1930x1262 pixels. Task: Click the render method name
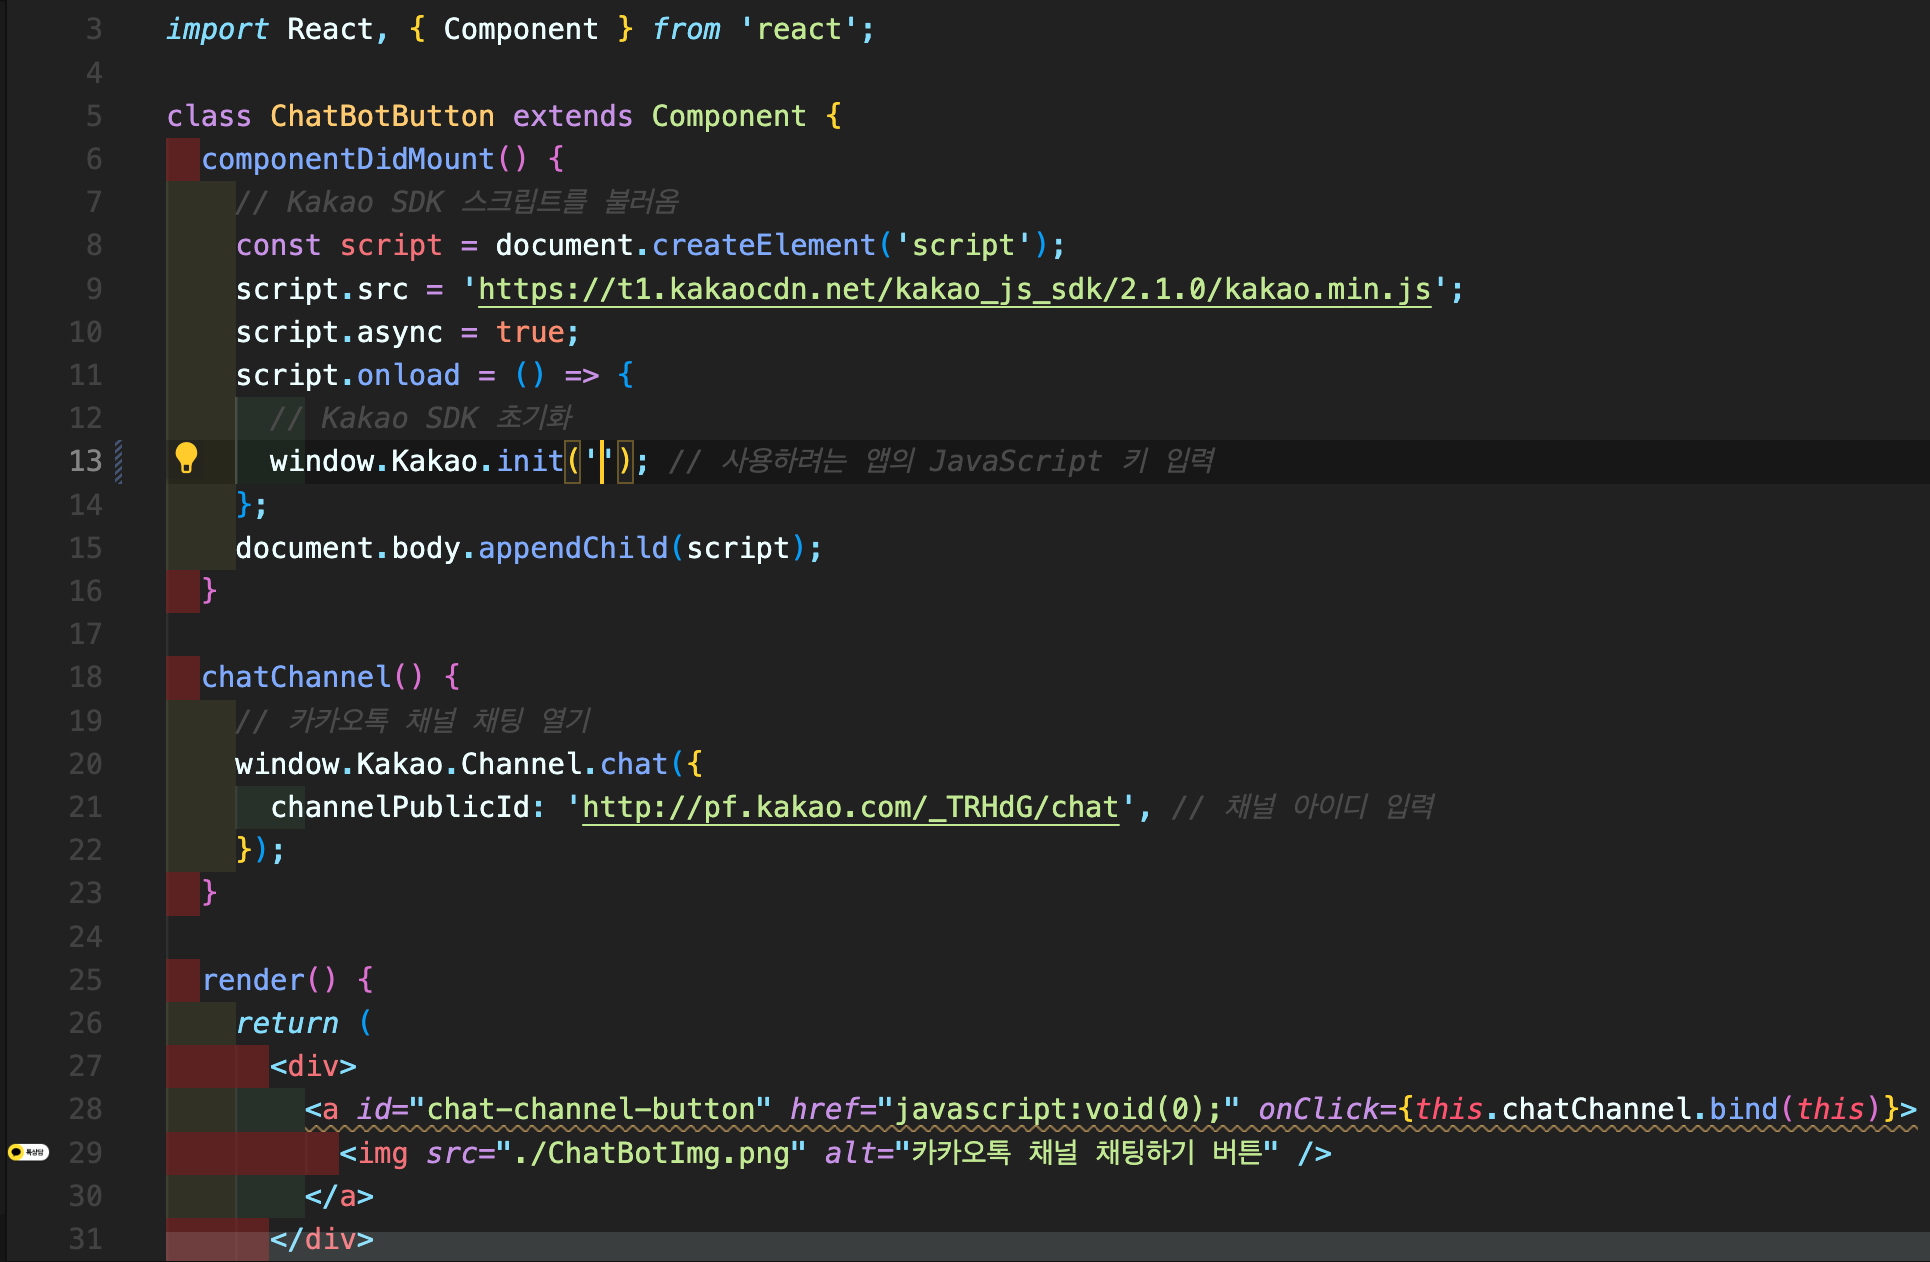pyautogui.click(x=252, y=980)
